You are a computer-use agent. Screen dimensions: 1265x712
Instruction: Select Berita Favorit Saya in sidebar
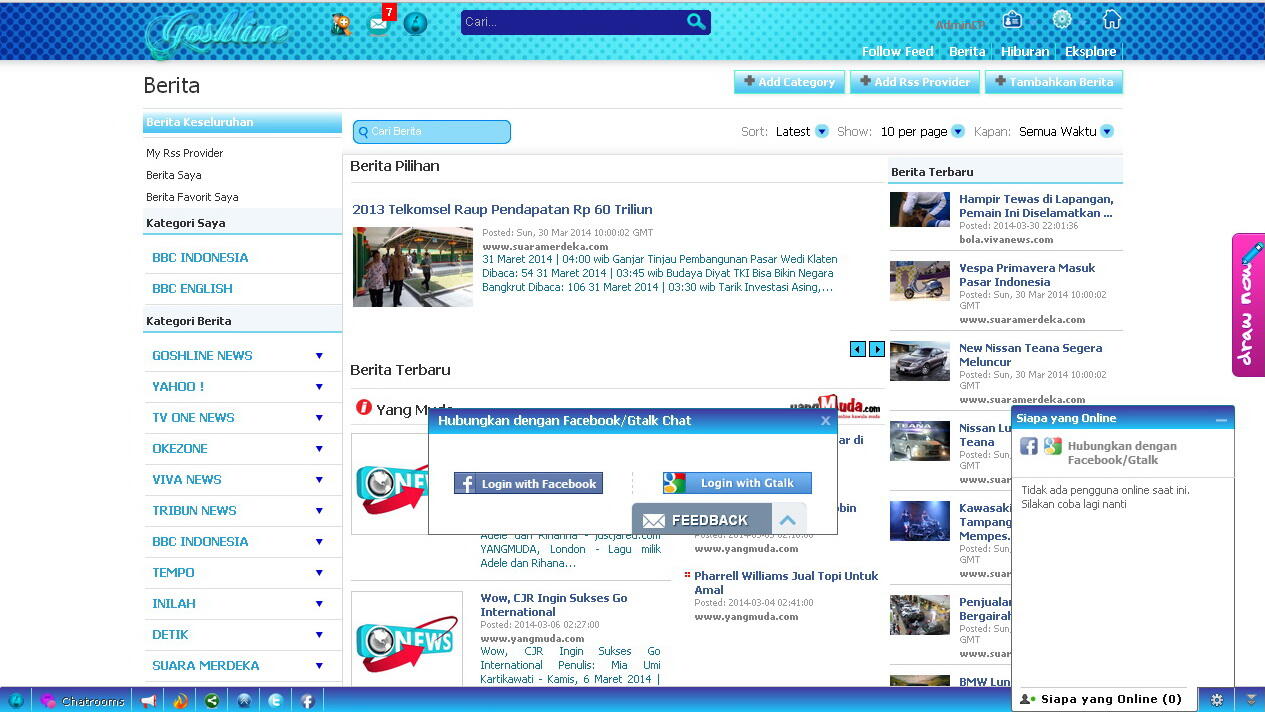pyautogui.click(x=192, y=197)
